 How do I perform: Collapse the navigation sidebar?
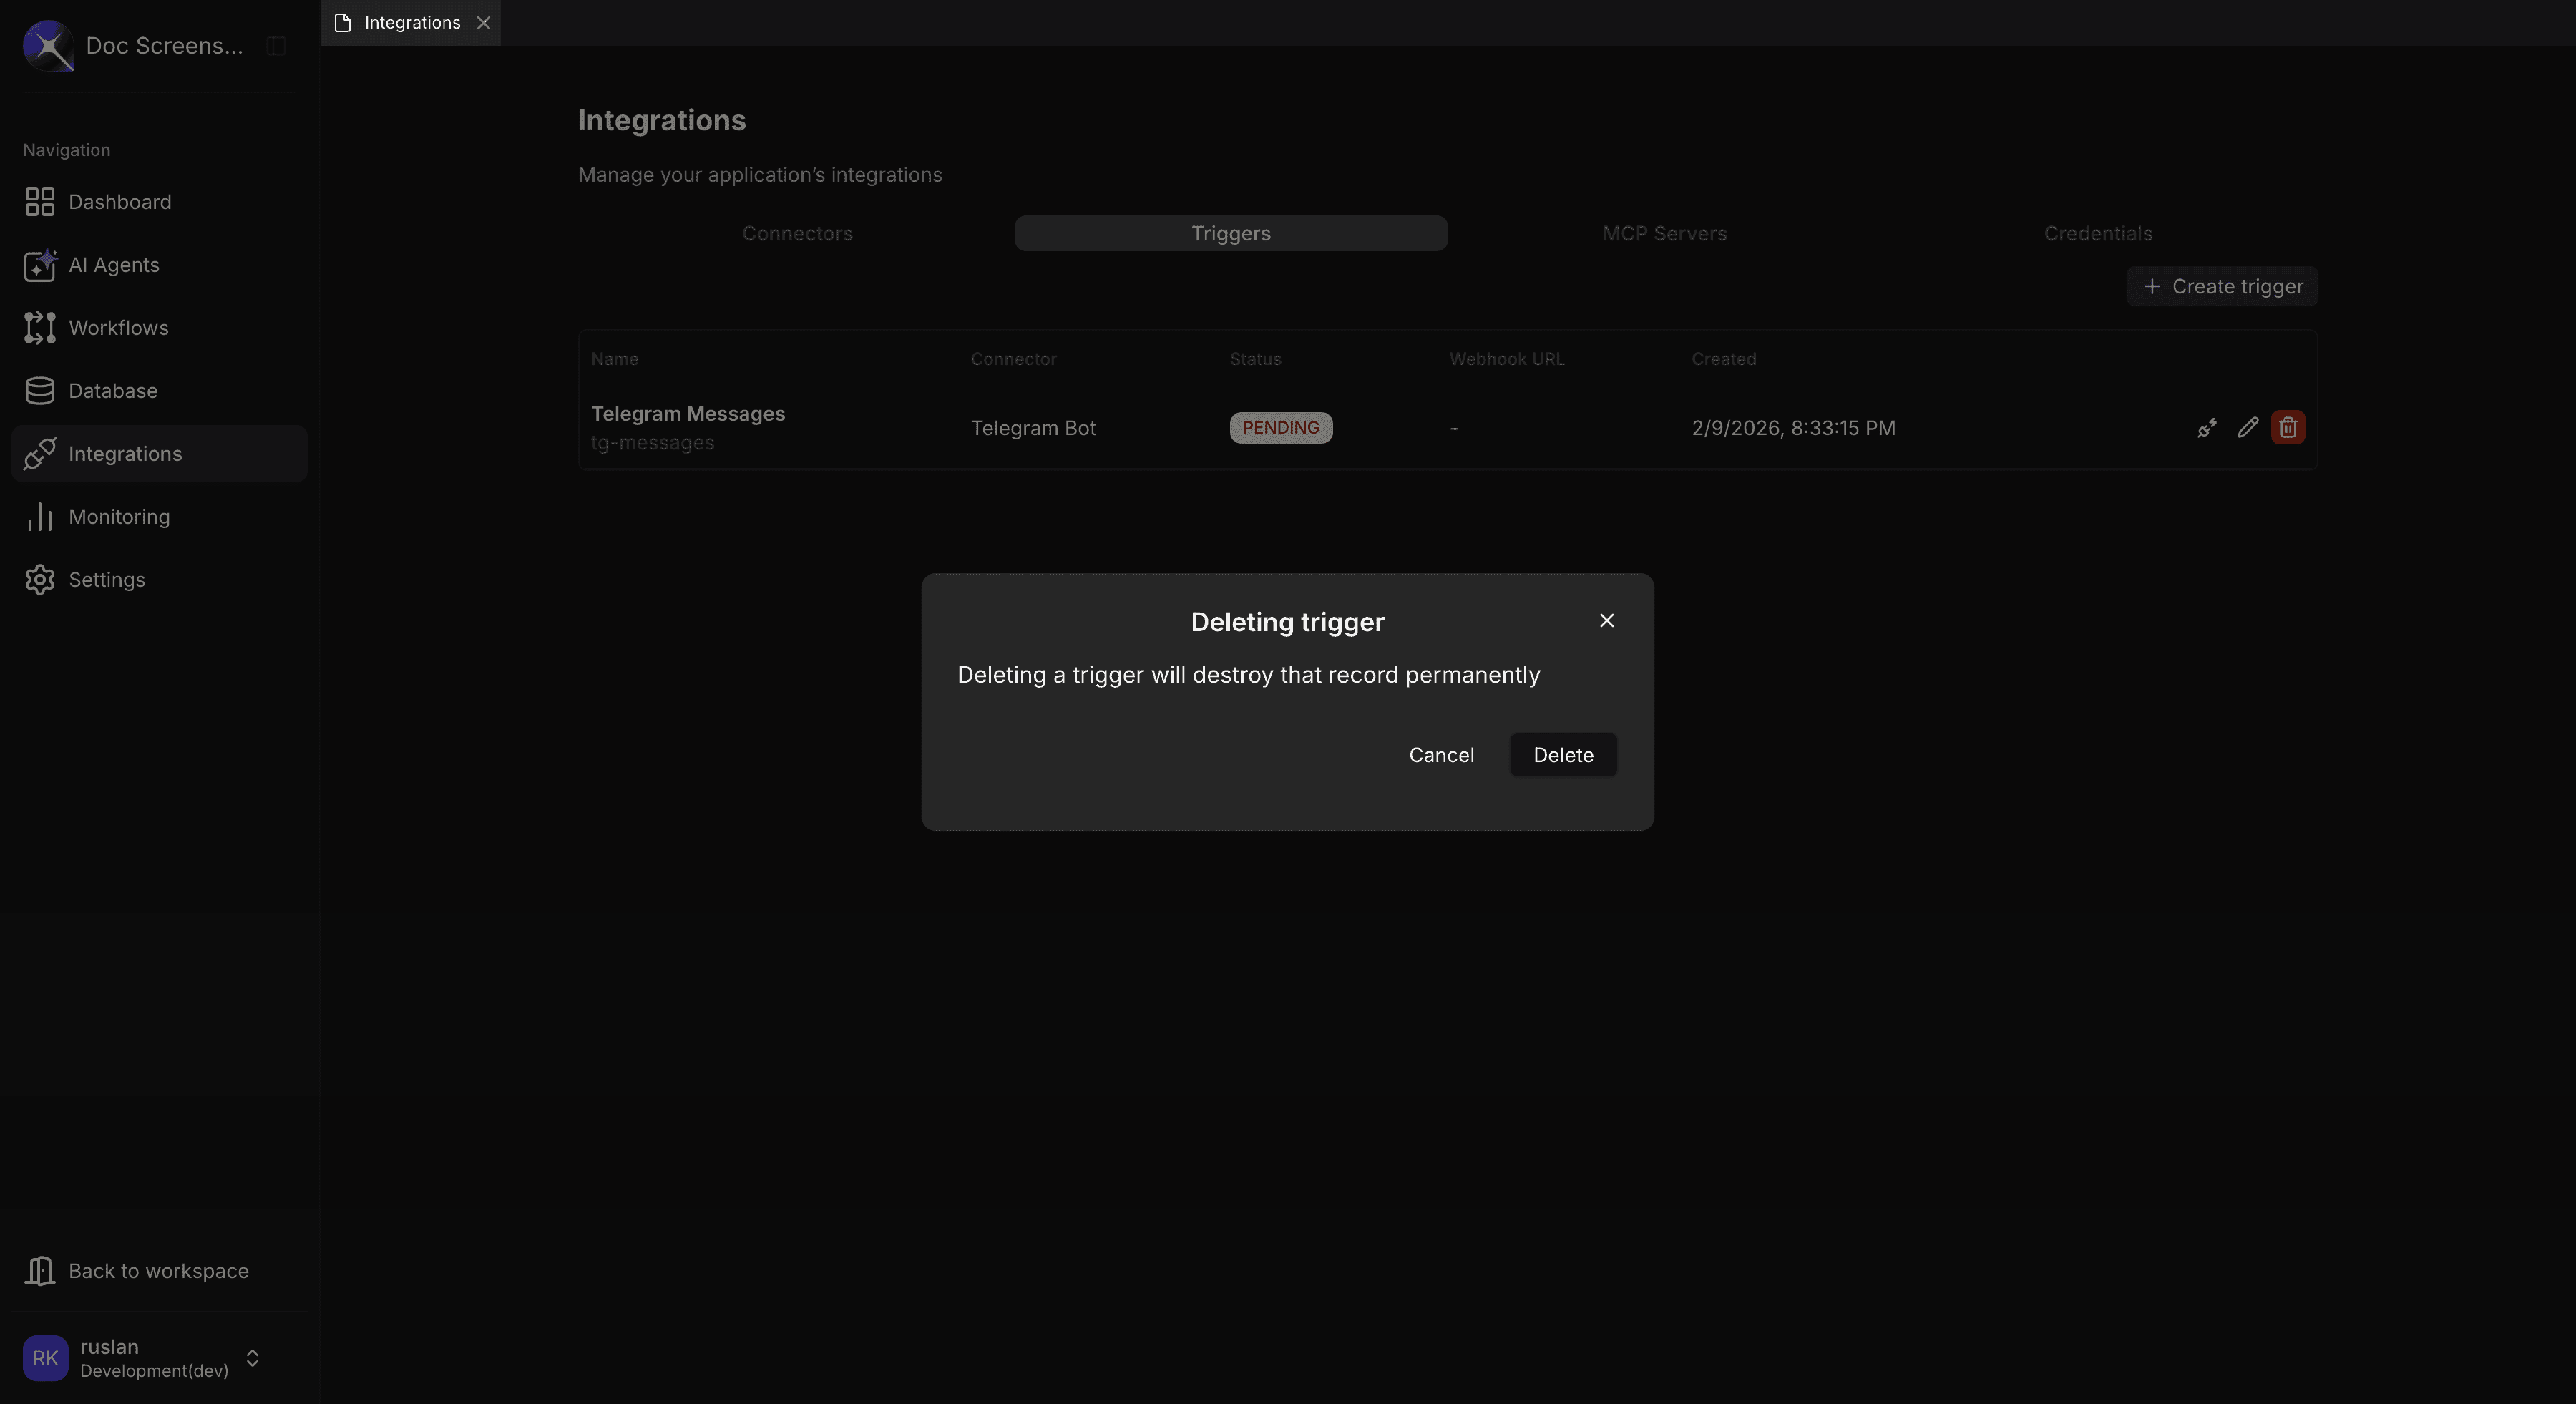pos(276,45)
